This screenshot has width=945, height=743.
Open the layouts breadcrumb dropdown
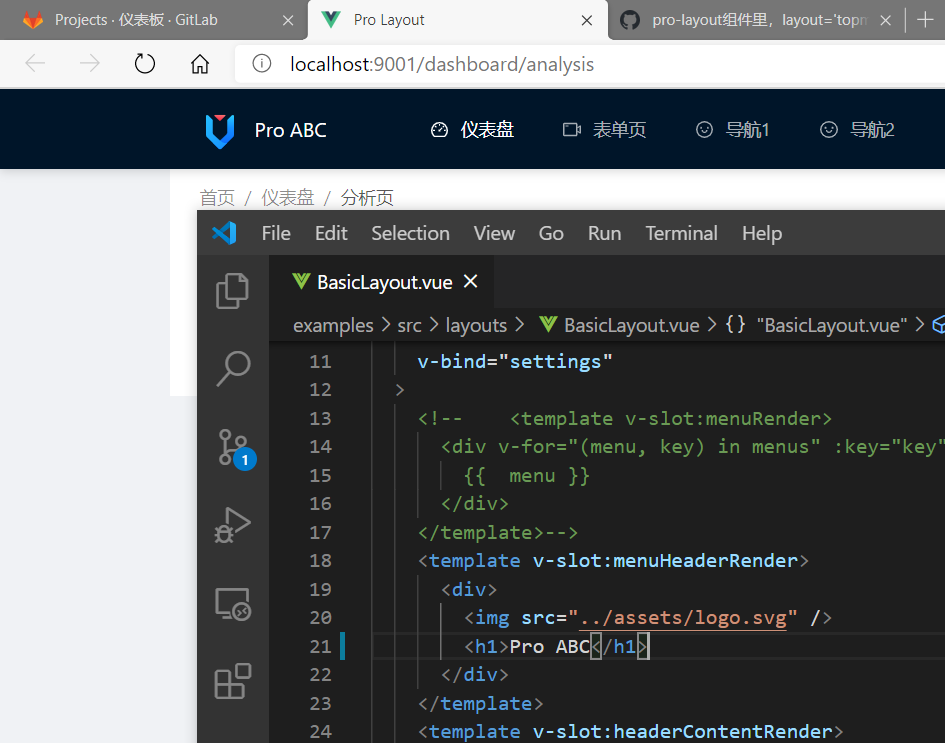[476, 325]
